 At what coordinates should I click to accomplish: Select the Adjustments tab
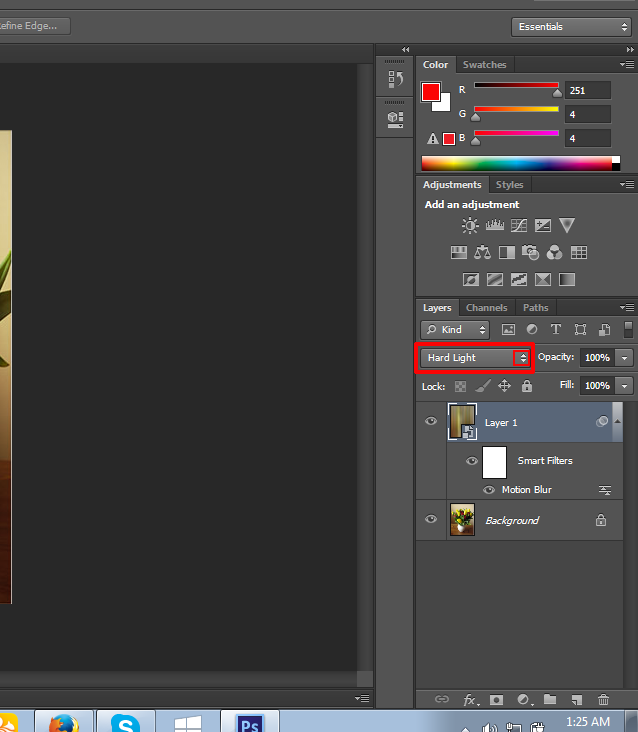[452, 184]
